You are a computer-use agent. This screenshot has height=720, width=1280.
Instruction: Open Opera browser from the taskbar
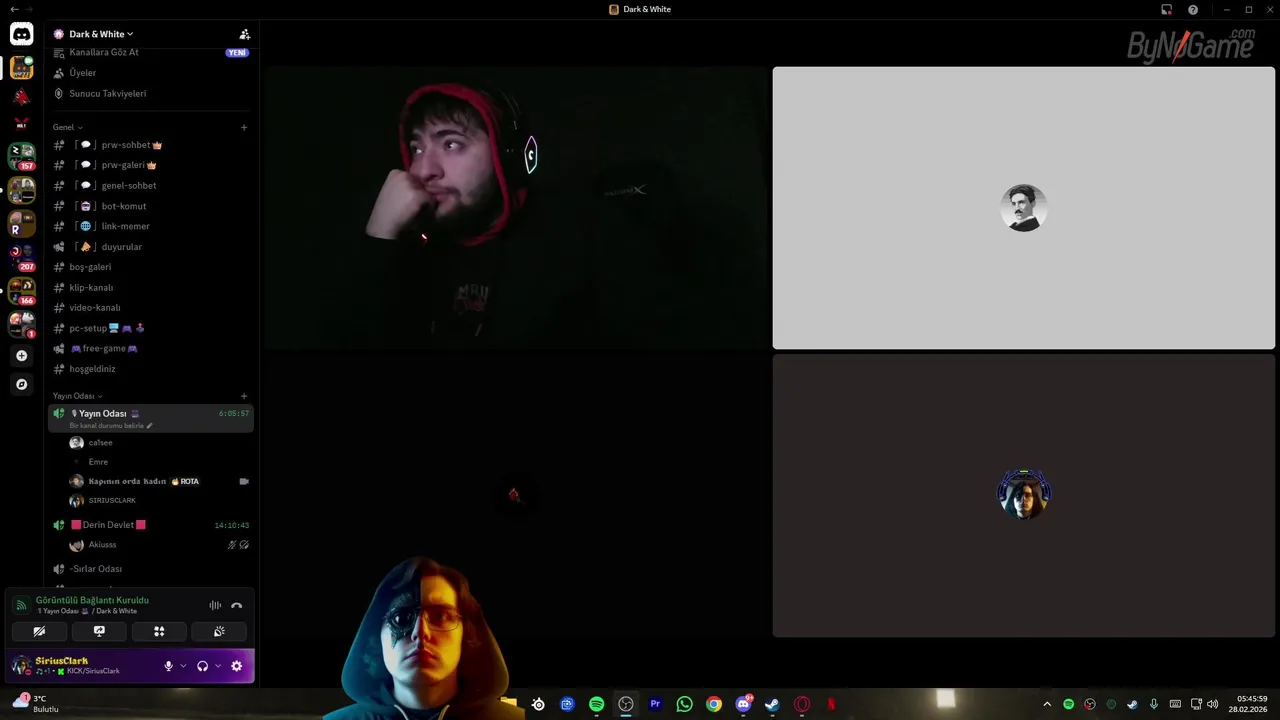coord(801,704)
